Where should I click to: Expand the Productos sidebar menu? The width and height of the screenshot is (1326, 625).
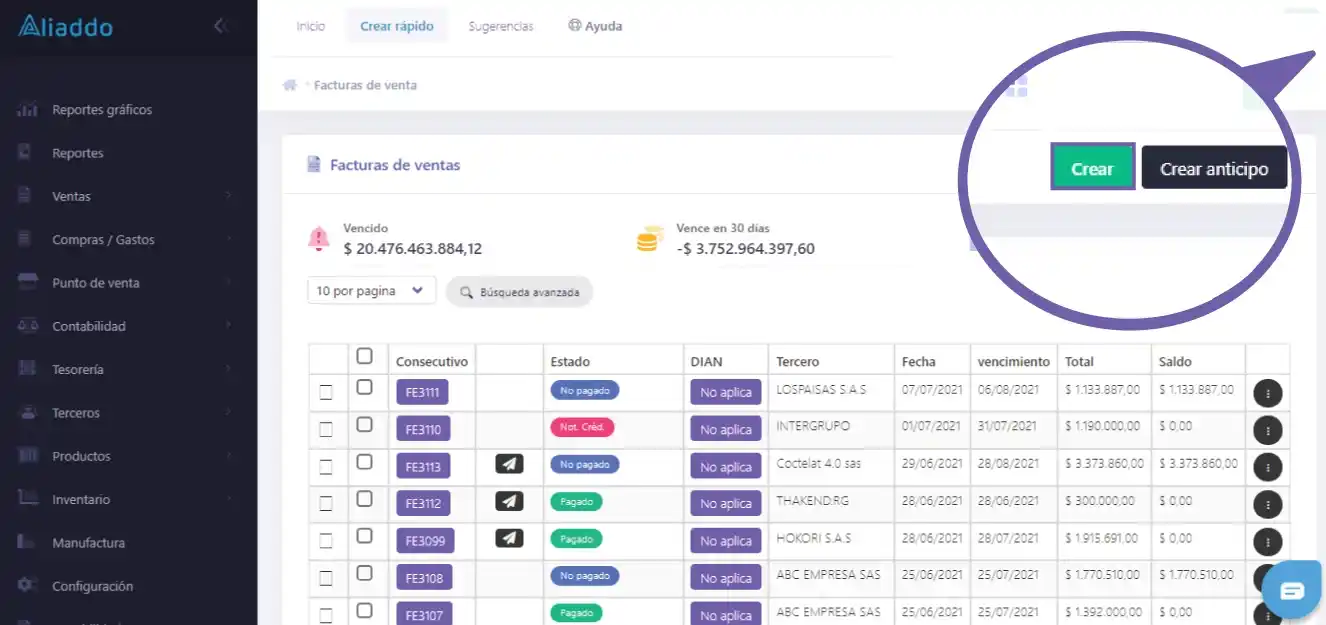click(229, 456)
